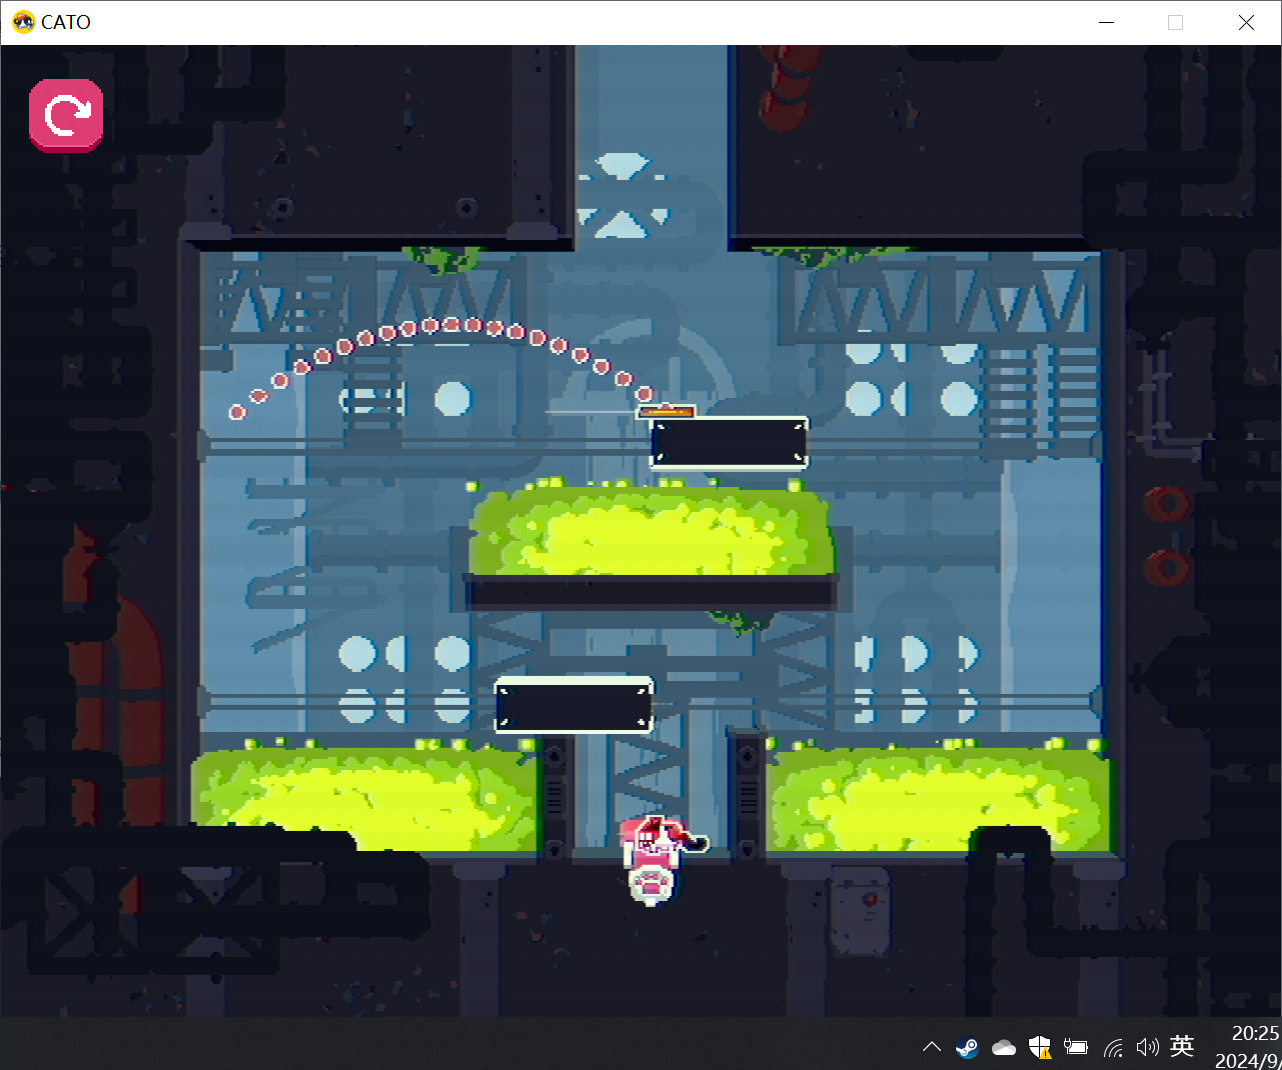
Task: Click the volume speaker tray icon
Action: tap(1147, 1047)
